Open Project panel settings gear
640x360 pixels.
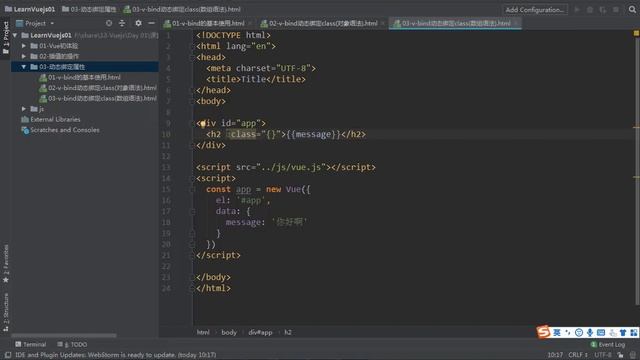click(x=138, y=23)
